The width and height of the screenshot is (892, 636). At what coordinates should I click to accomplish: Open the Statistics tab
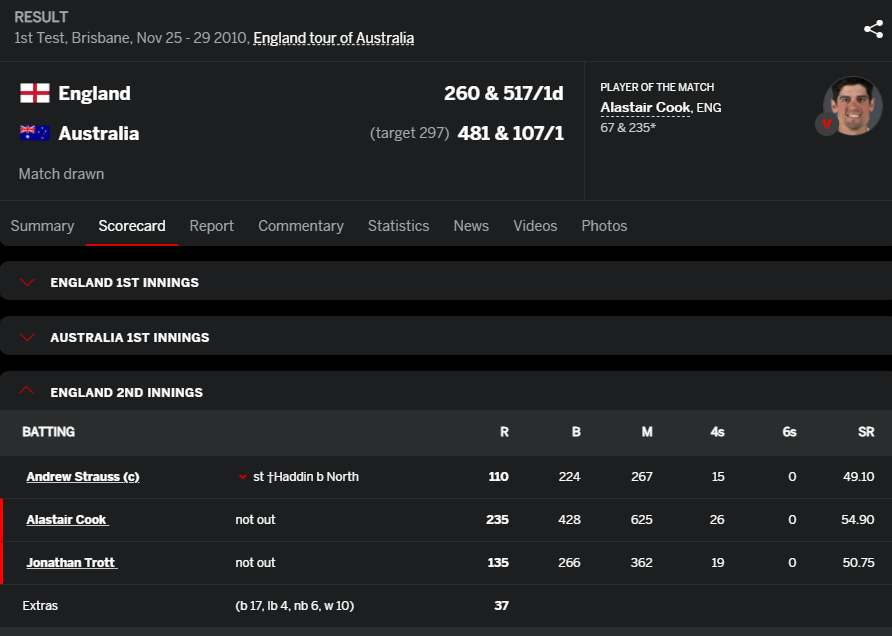(398, 226)
